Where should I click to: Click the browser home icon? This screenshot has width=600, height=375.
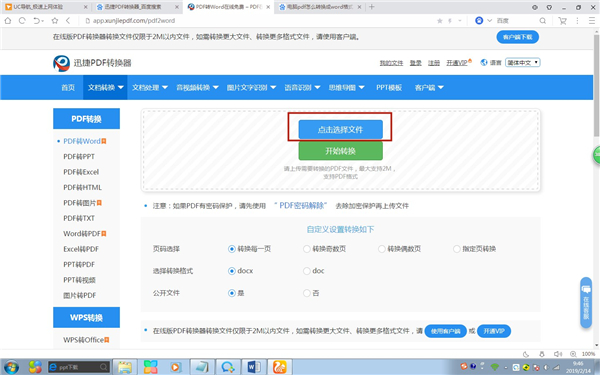coord(8,21)
